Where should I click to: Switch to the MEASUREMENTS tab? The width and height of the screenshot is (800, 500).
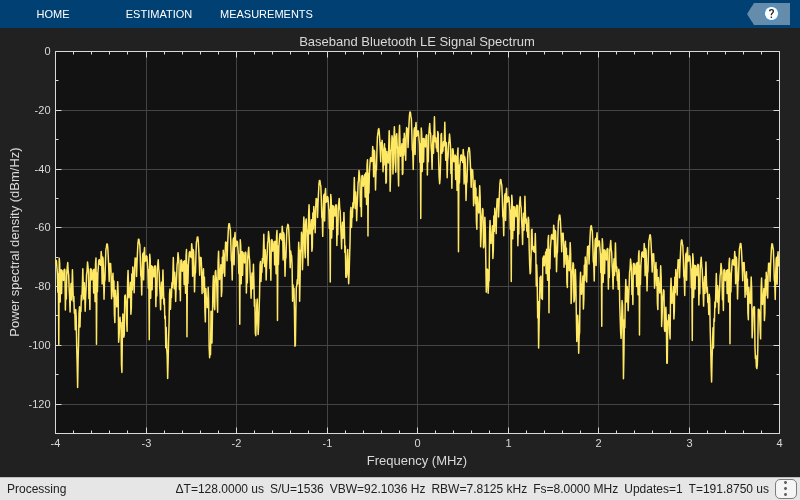[266, 14]
